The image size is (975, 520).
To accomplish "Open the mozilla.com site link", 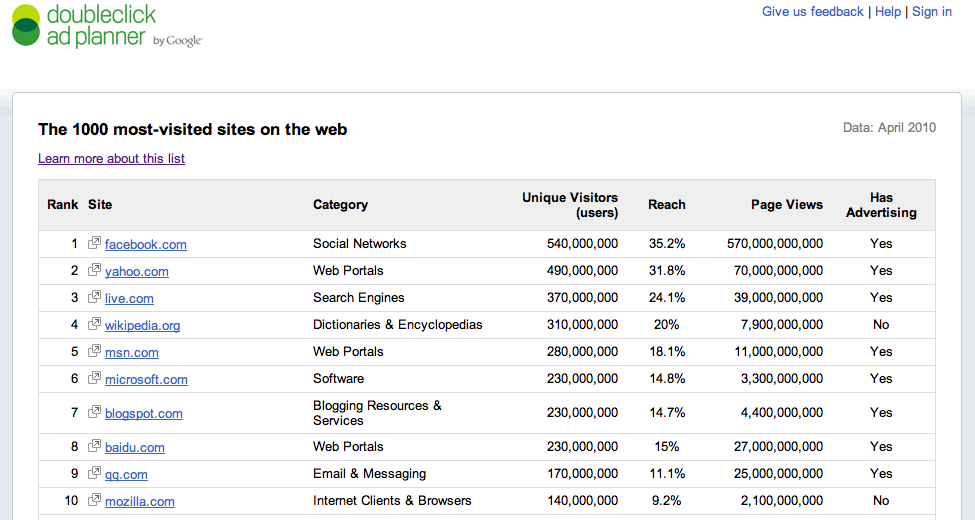I will 140,501.
